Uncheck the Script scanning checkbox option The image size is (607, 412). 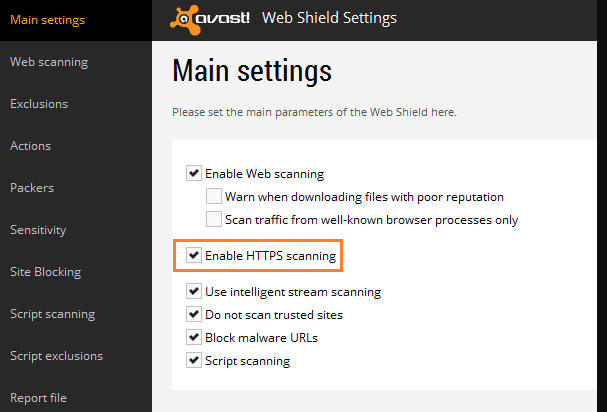194,360
